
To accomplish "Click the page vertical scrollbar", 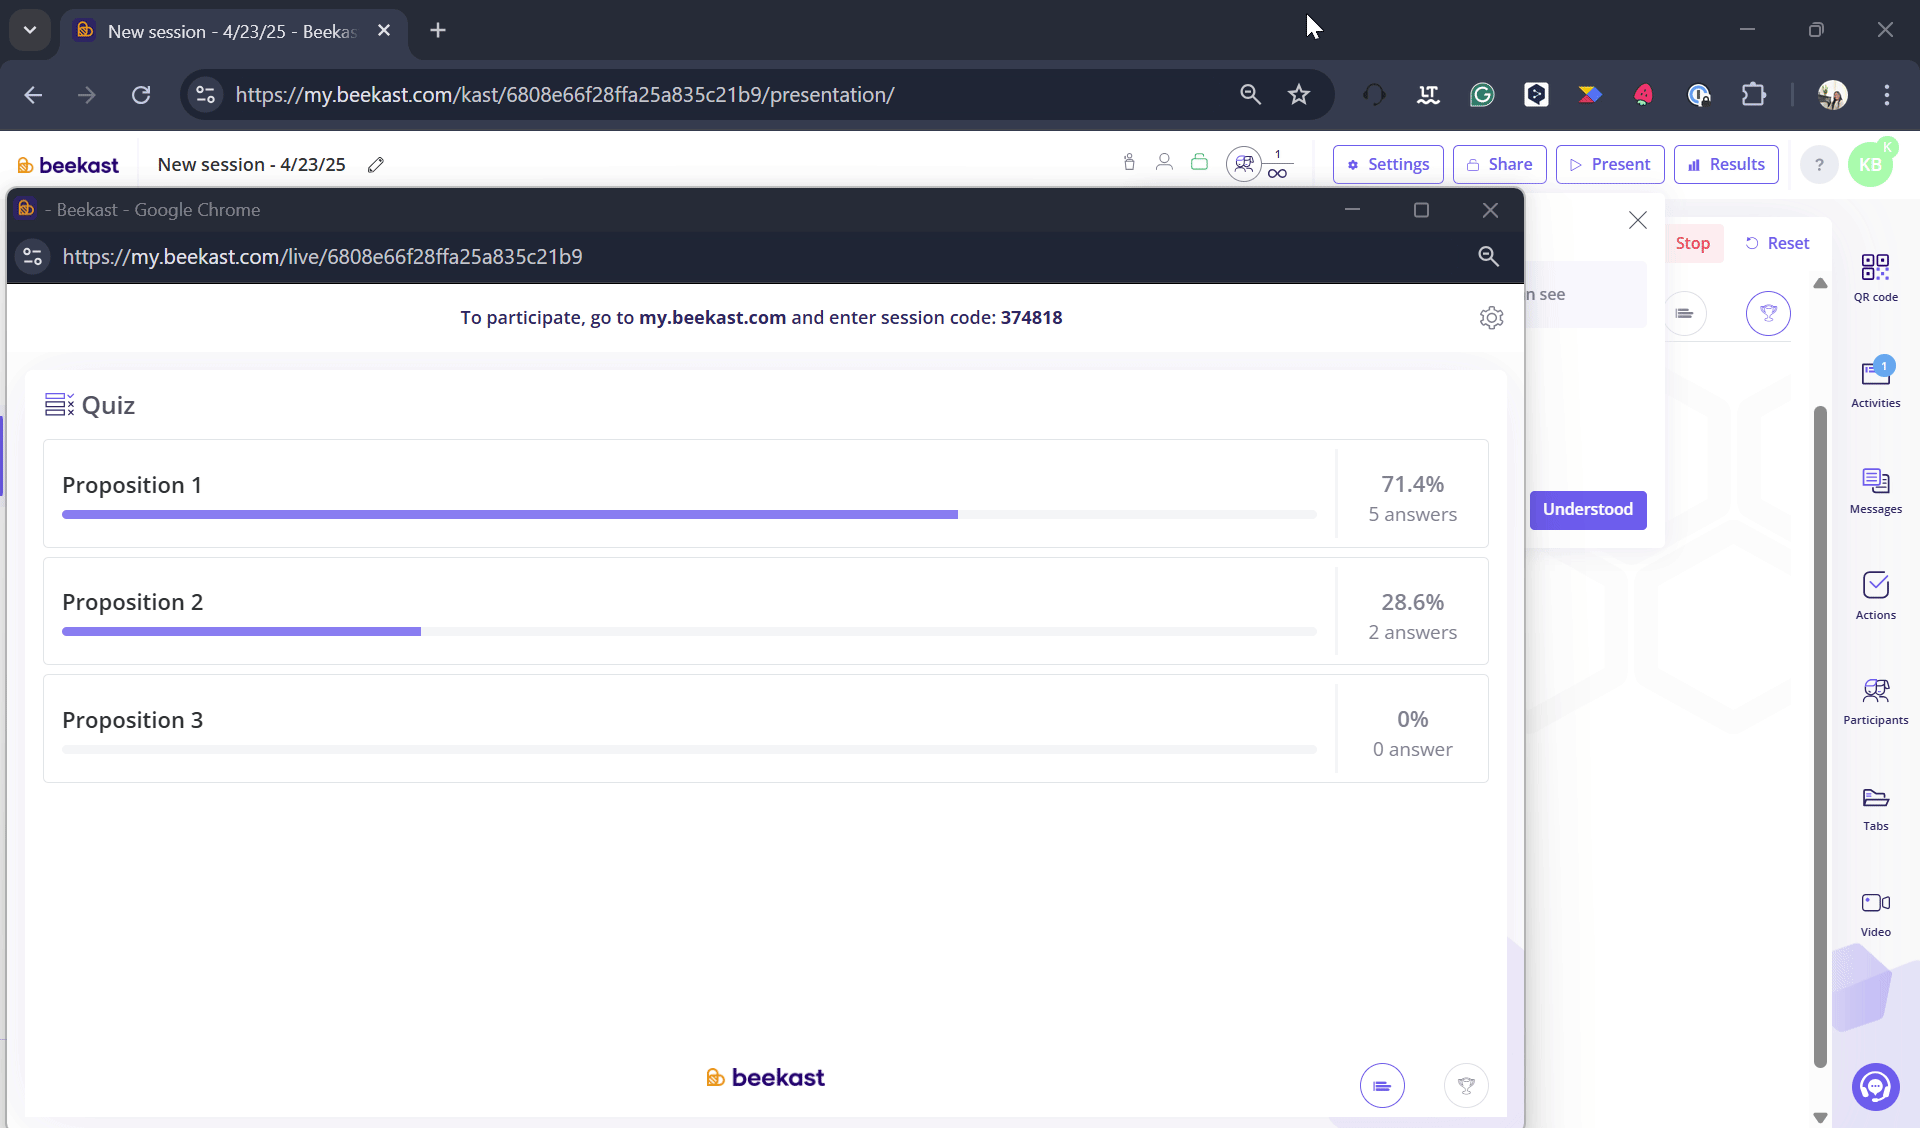I will [x=1820, y=737].
